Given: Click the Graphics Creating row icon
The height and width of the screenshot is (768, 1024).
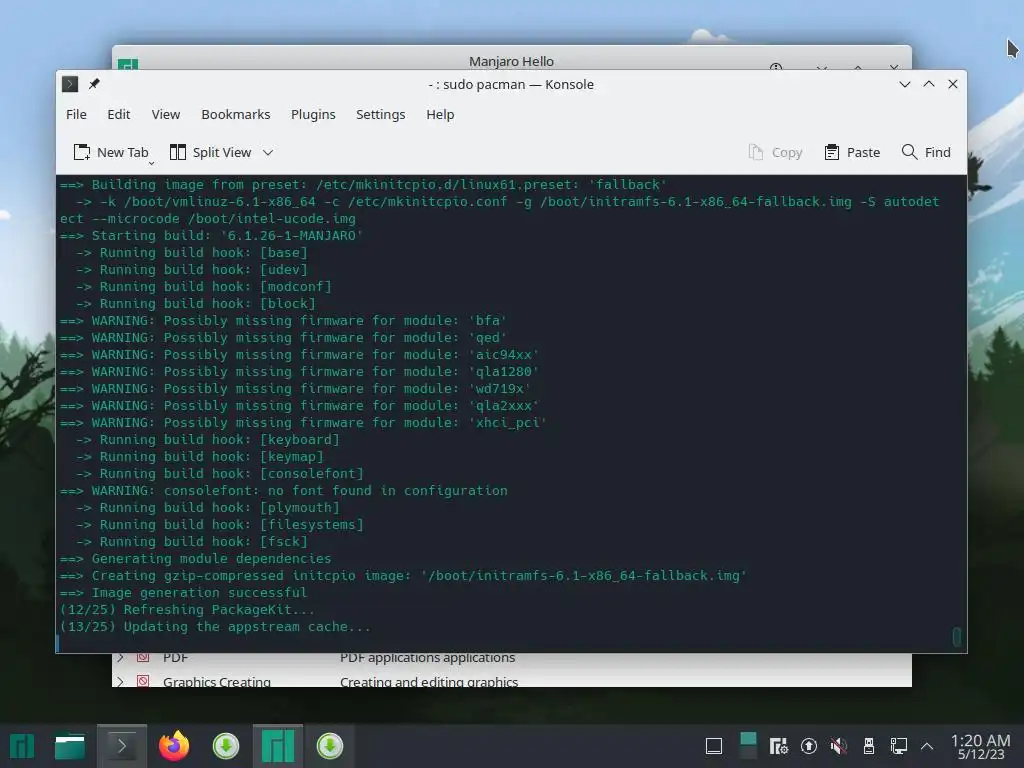Looking at the screenshot, I should tap(143, 681).
